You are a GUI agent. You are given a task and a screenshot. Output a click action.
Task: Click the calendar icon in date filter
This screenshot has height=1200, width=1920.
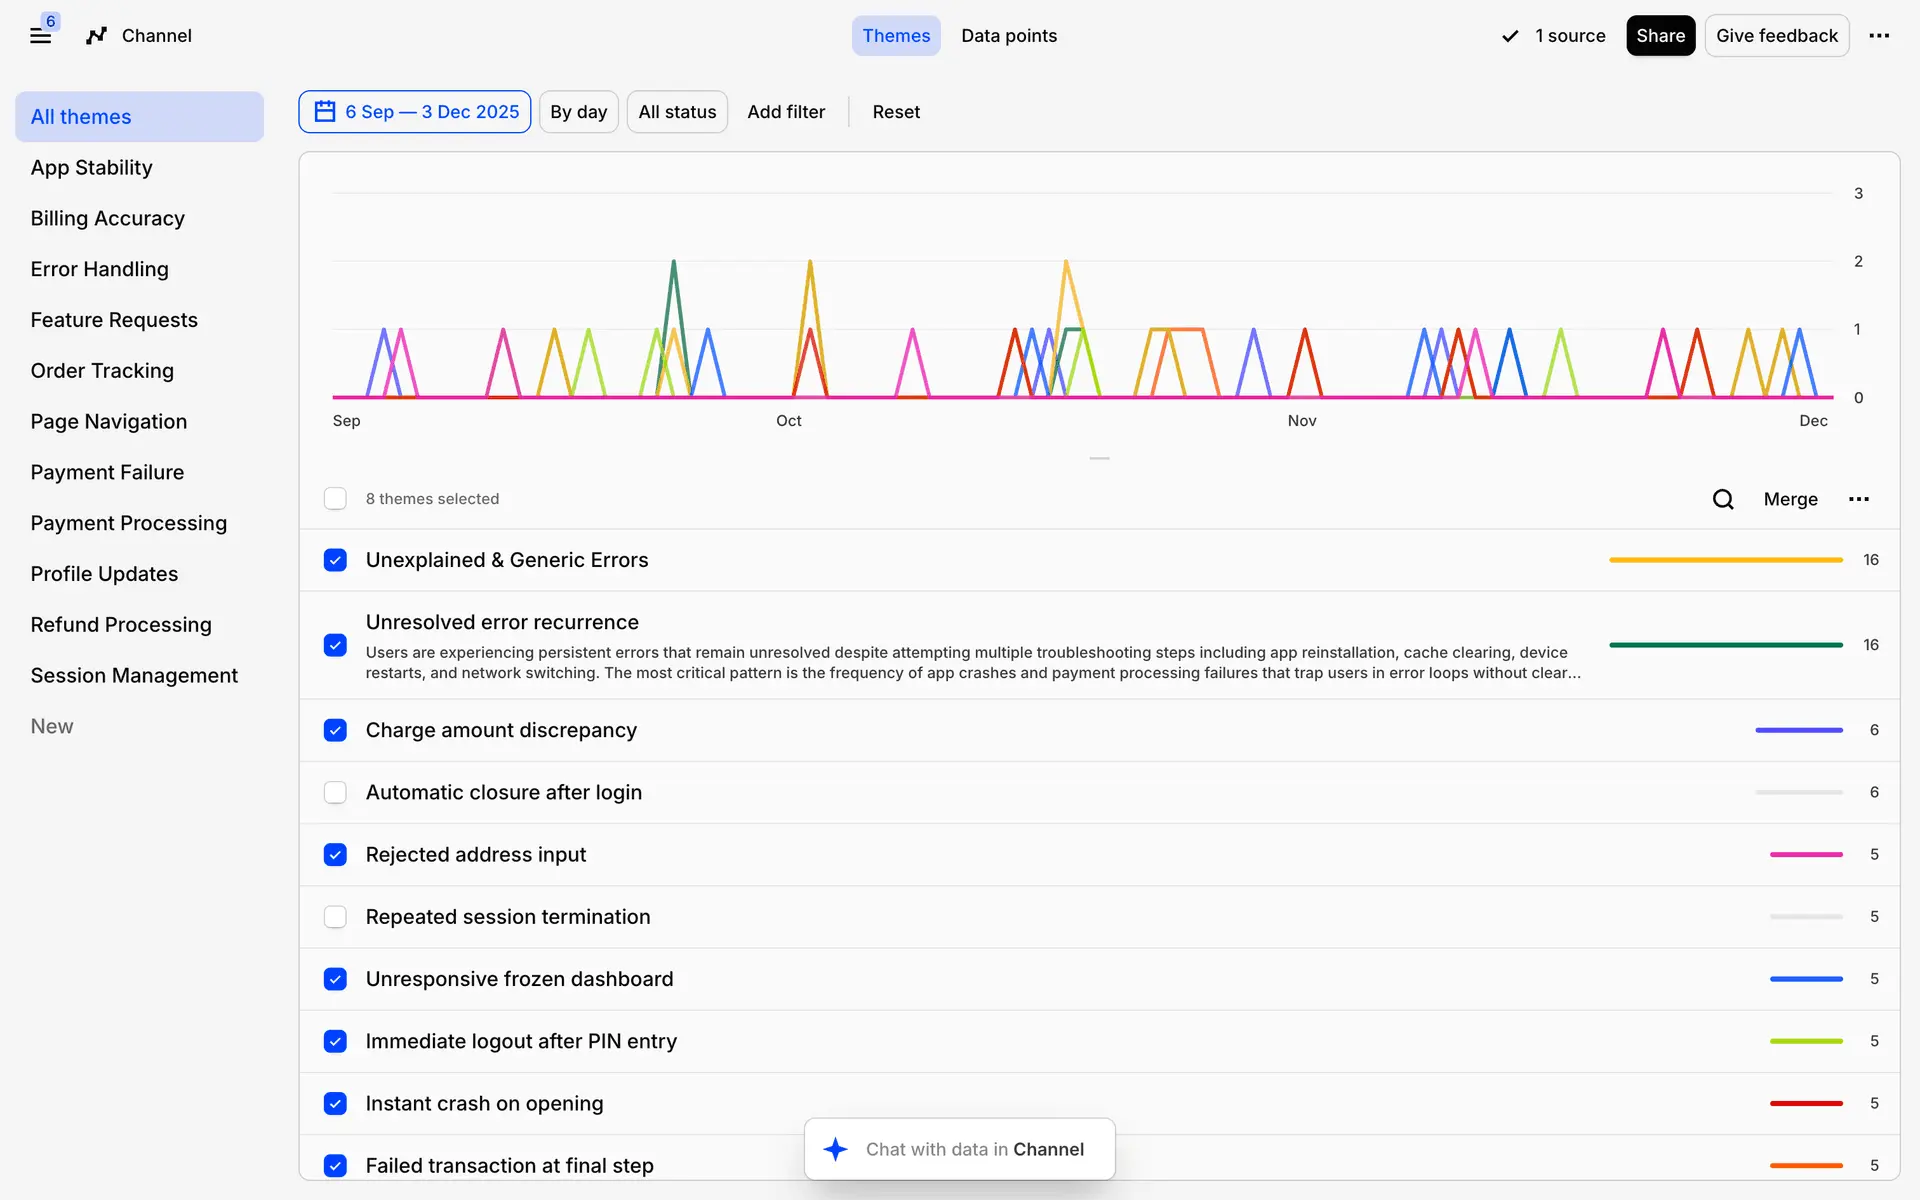[325, 111]
